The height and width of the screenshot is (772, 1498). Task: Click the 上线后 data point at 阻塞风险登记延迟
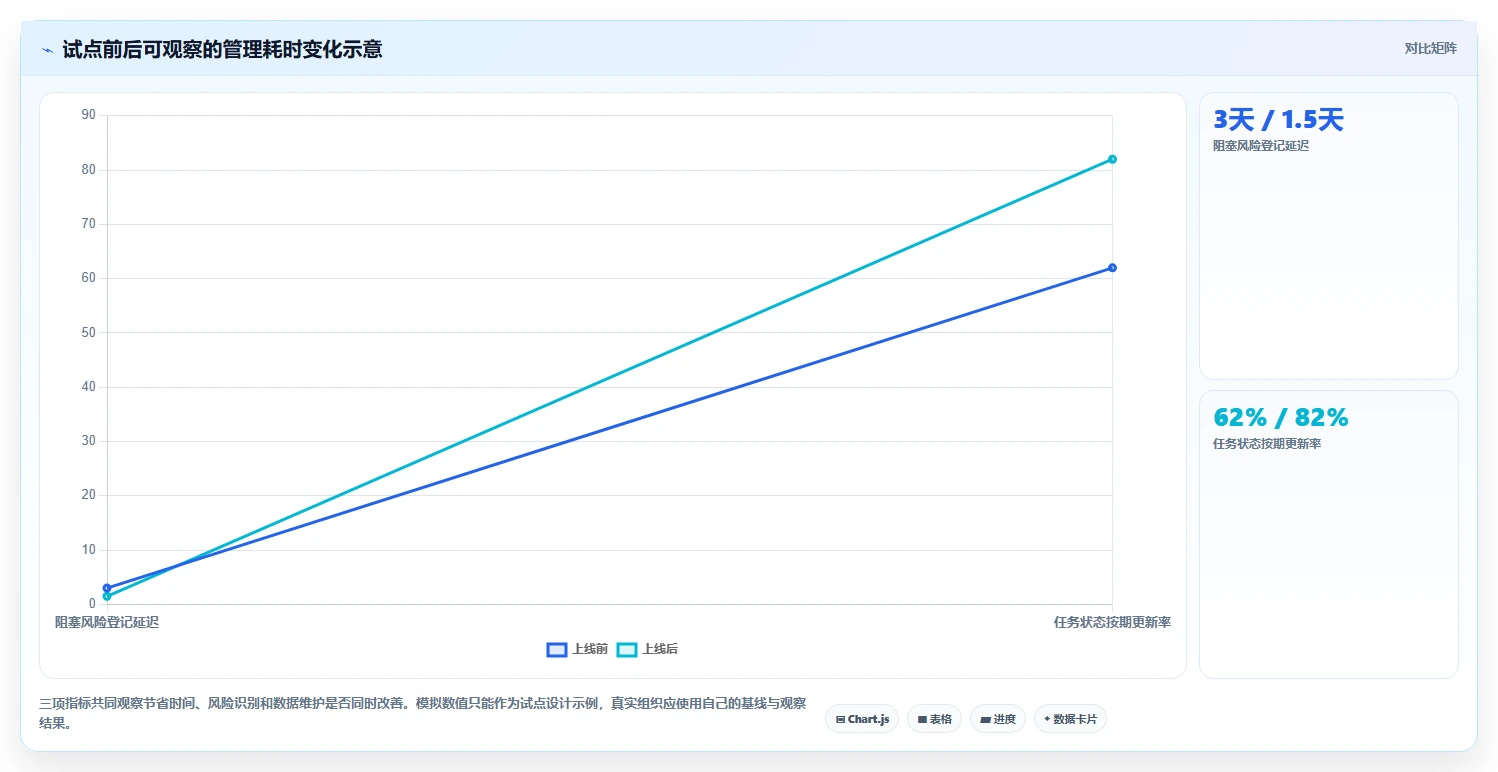pyautogui.click(x=107, y=596)
